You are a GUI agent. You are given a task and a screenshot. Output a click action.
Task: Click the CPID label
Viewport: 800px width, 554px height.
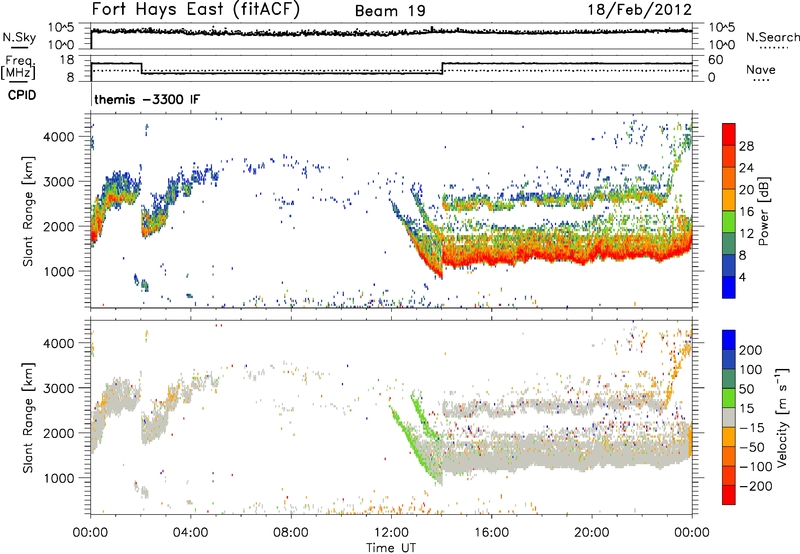click(x=22, y=95)
